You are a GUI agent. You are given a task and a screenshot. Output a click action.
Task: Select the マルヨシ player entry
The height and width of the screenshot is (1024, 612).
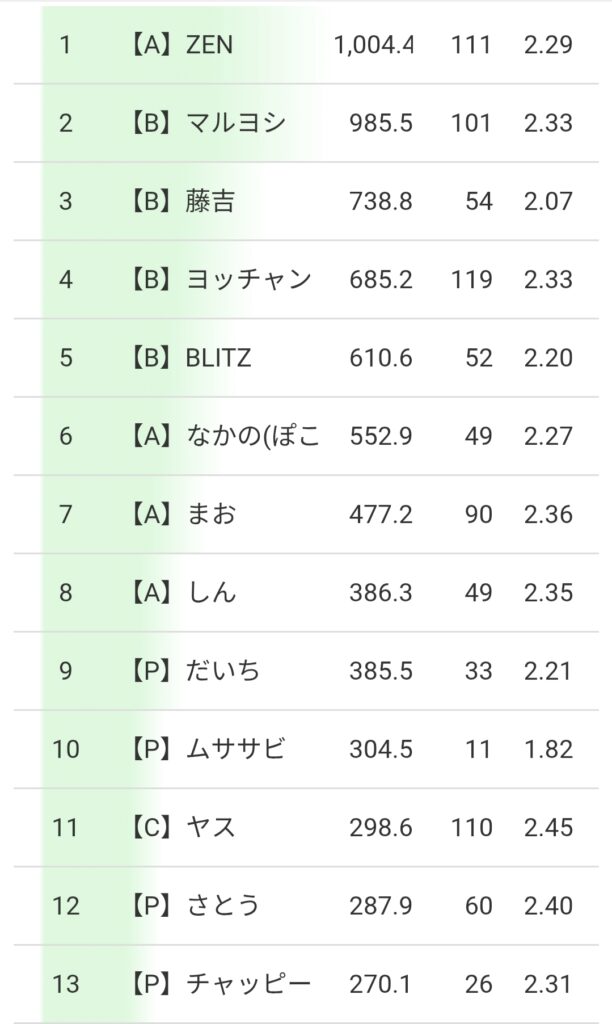coord(236,123)
